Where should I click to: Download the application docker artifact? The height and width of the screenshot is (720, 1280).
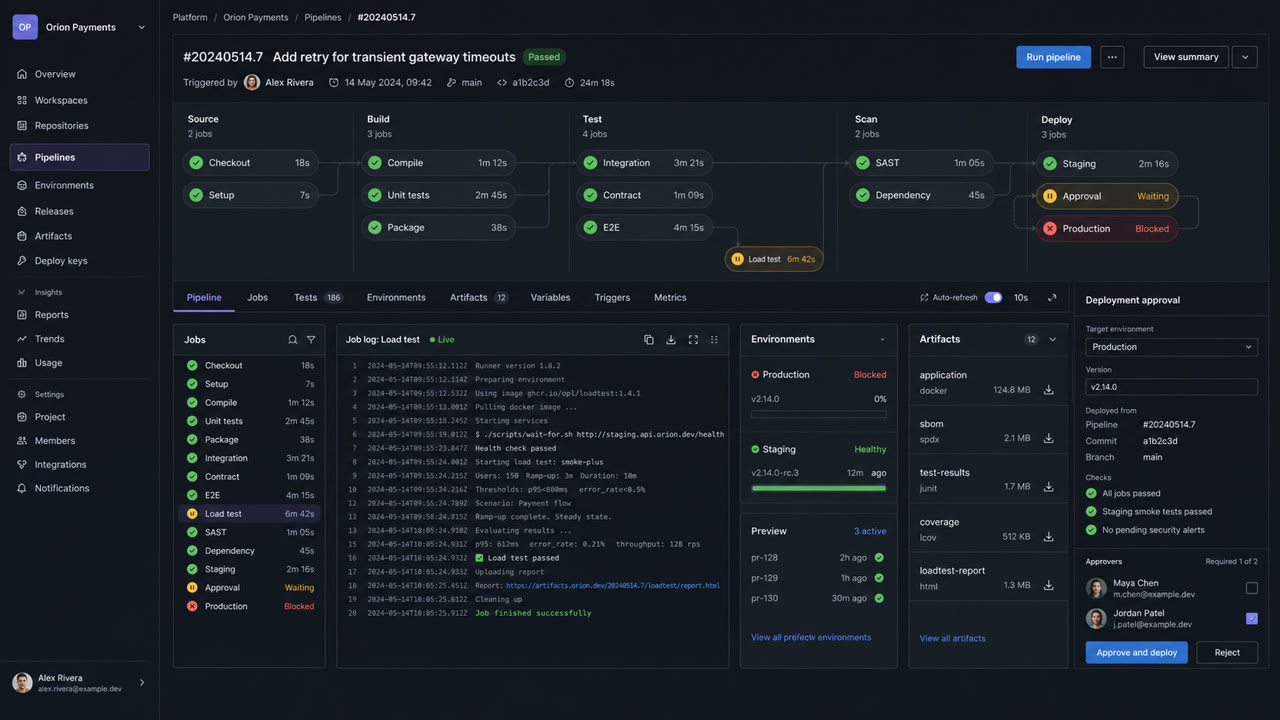1049,390
